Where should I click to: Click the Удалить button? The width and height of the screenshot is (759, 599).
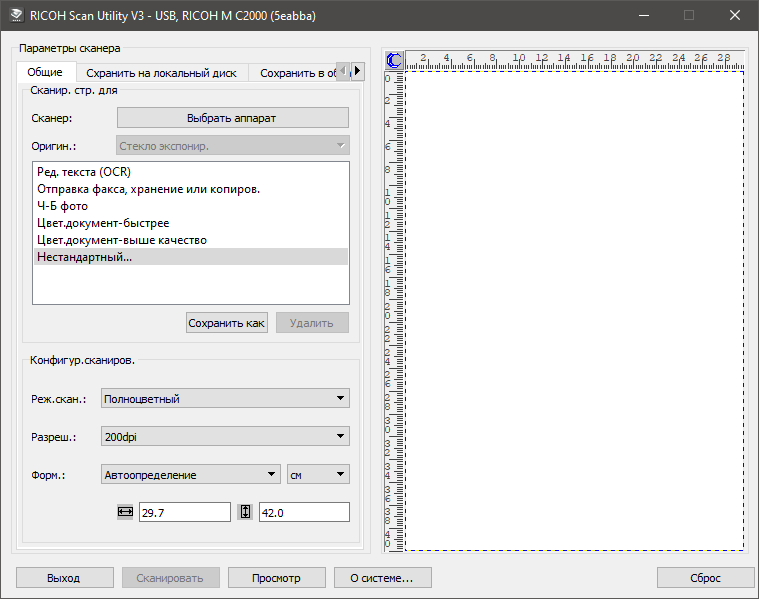(x=312, y=323)
